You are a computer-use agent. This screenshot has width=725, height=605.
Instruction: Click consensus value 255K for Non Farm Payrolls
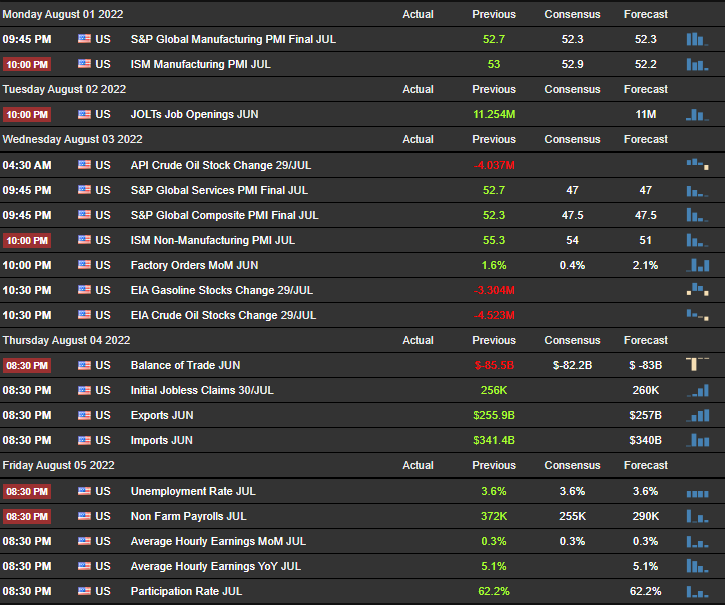pos(572,516)
